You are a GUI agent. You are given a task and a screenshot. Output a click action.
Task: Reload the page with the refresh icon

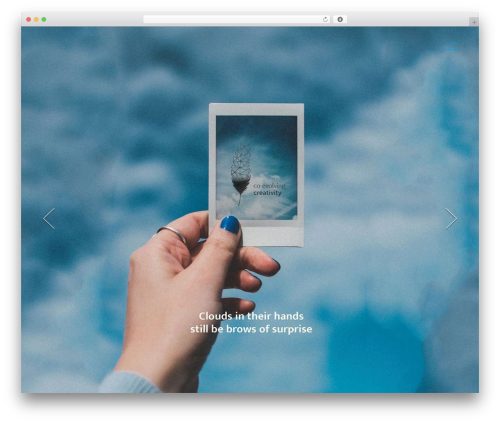point(325,20)
